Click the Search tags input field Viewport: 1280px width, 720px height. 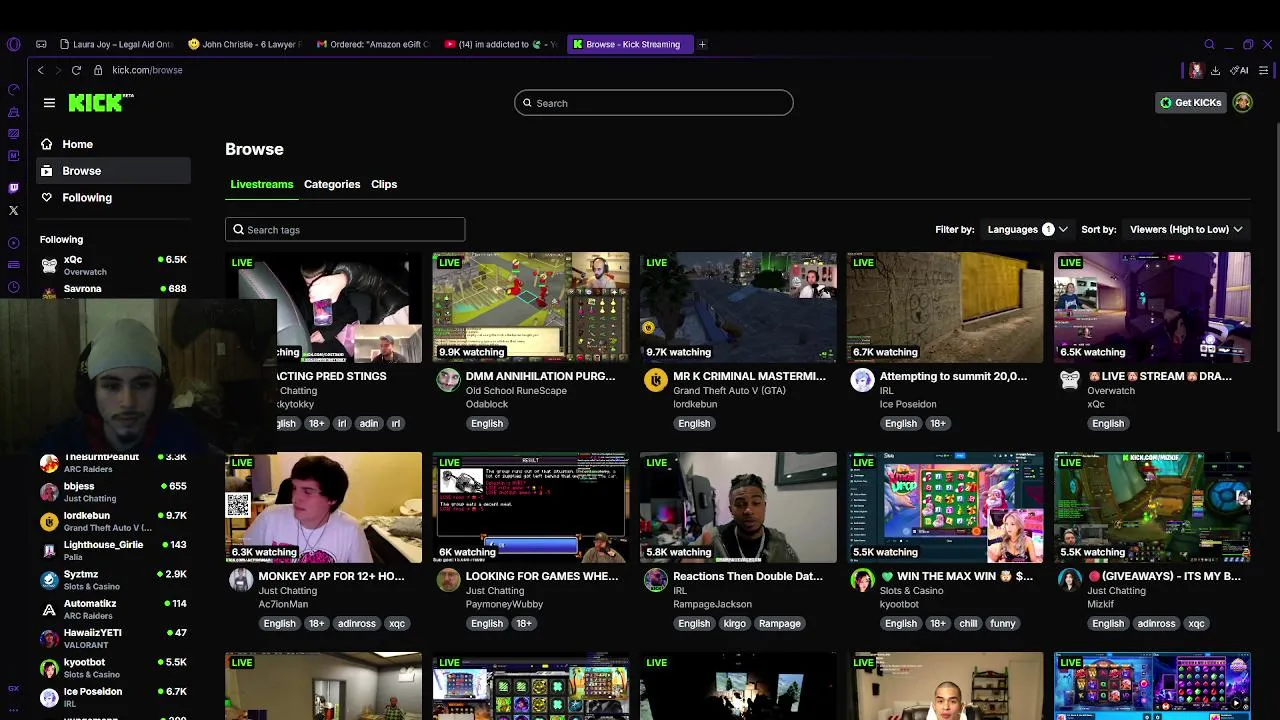click(345, 230)
